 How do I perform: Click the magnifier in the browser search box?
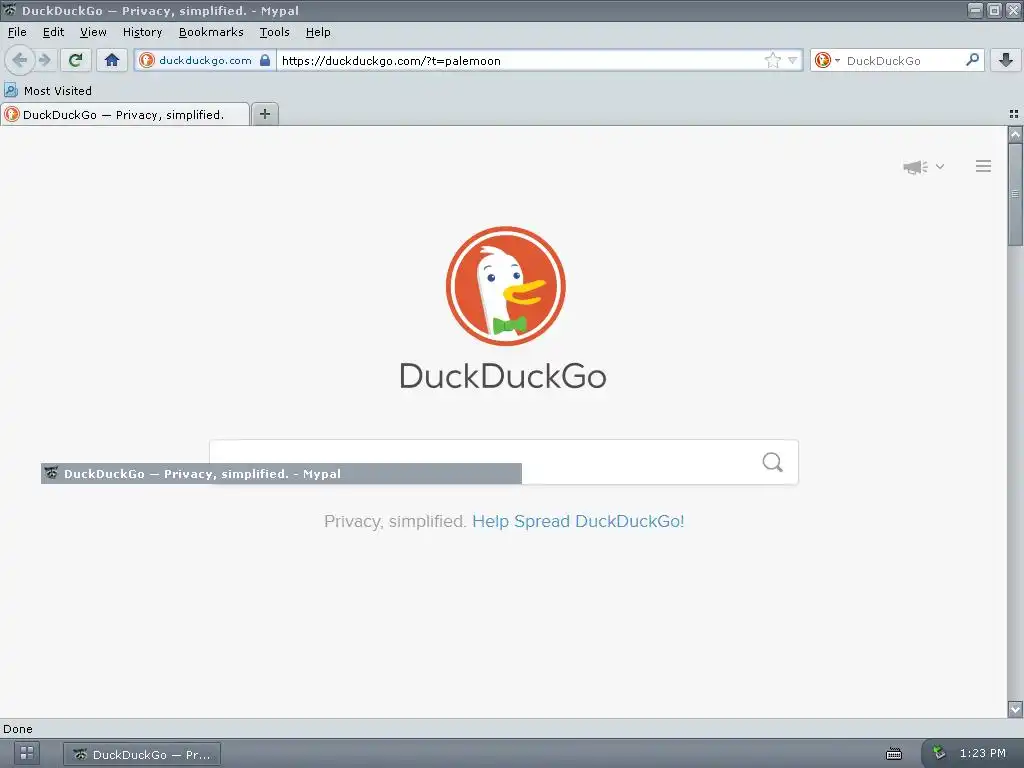pyautogui.click(x=972, y=59)
